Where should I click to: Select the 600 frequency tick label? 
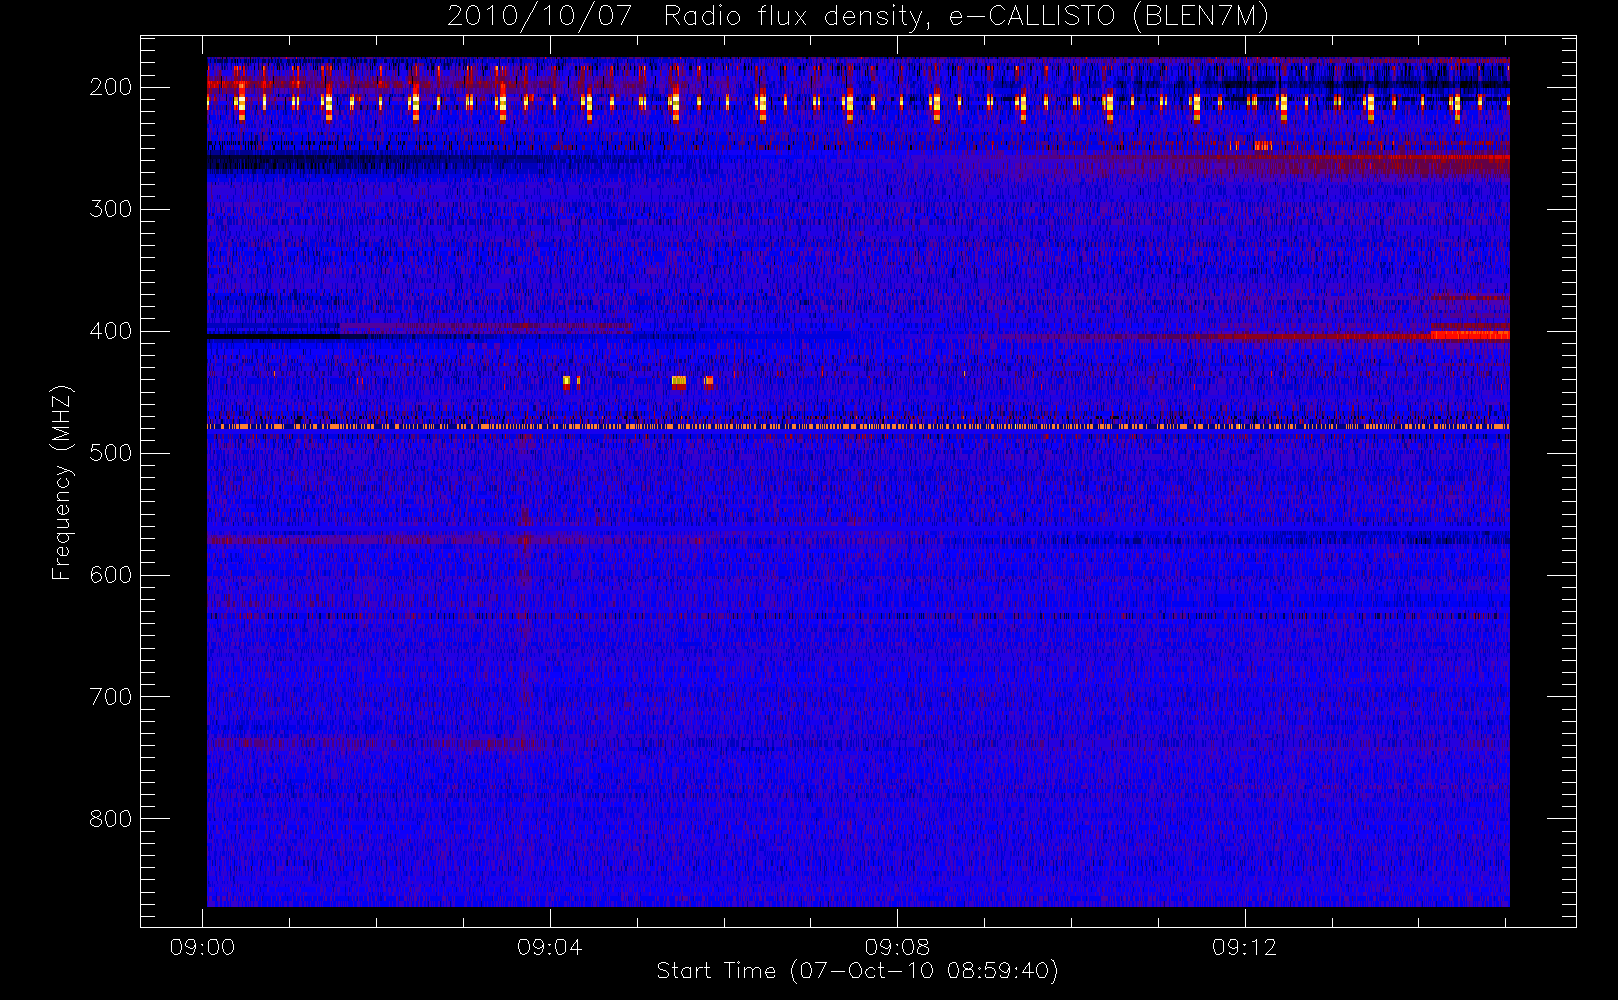point(111,575)
